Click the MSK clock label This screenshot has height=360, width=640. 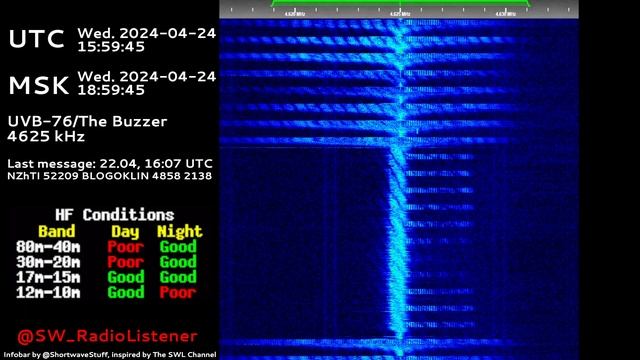39,86
